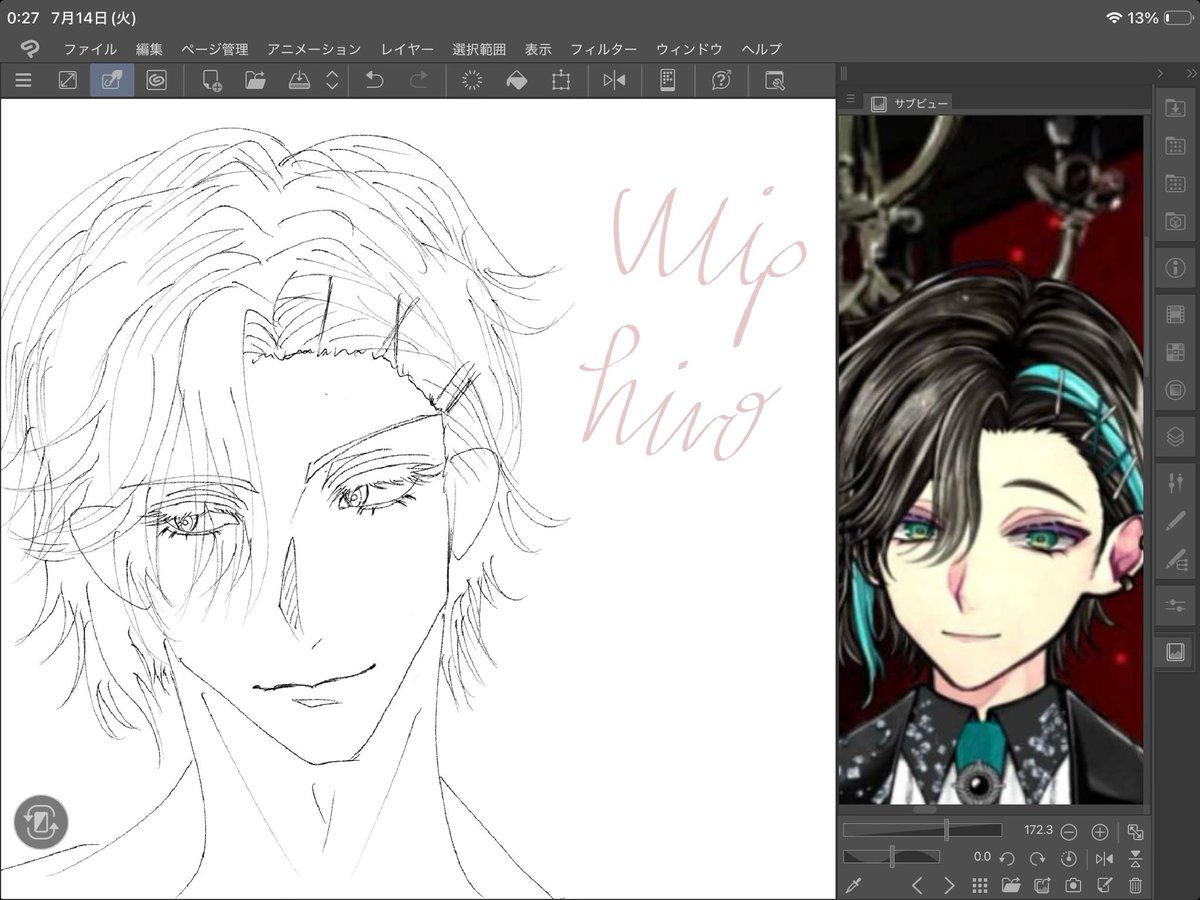Rotate Sub View image right
The image size is (1200, 900).
pyautogui.click(x=1038, y=858)
